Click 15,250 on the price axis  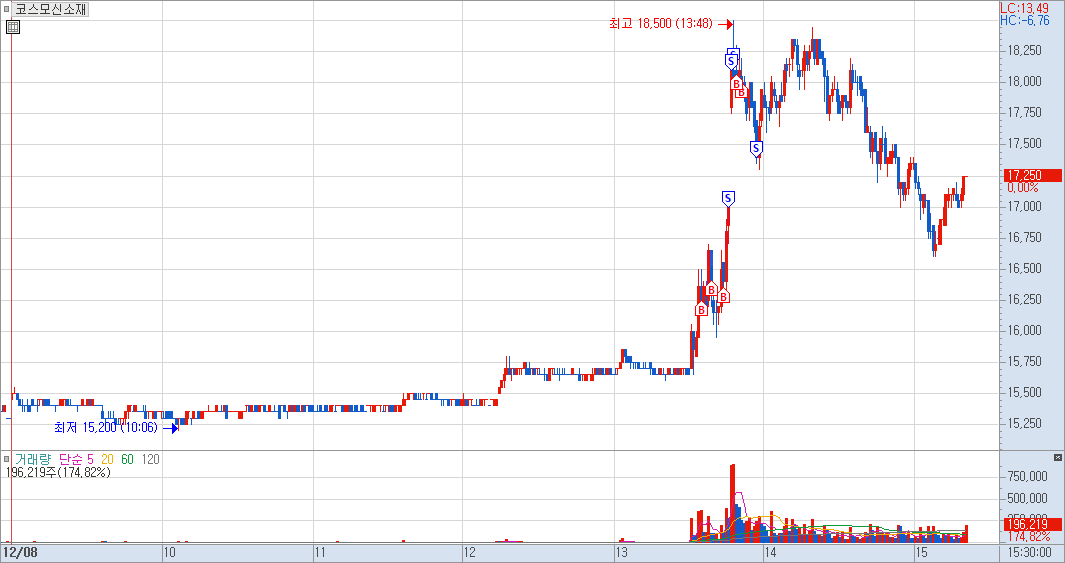pyautogui.click(x=1023, y=424)
